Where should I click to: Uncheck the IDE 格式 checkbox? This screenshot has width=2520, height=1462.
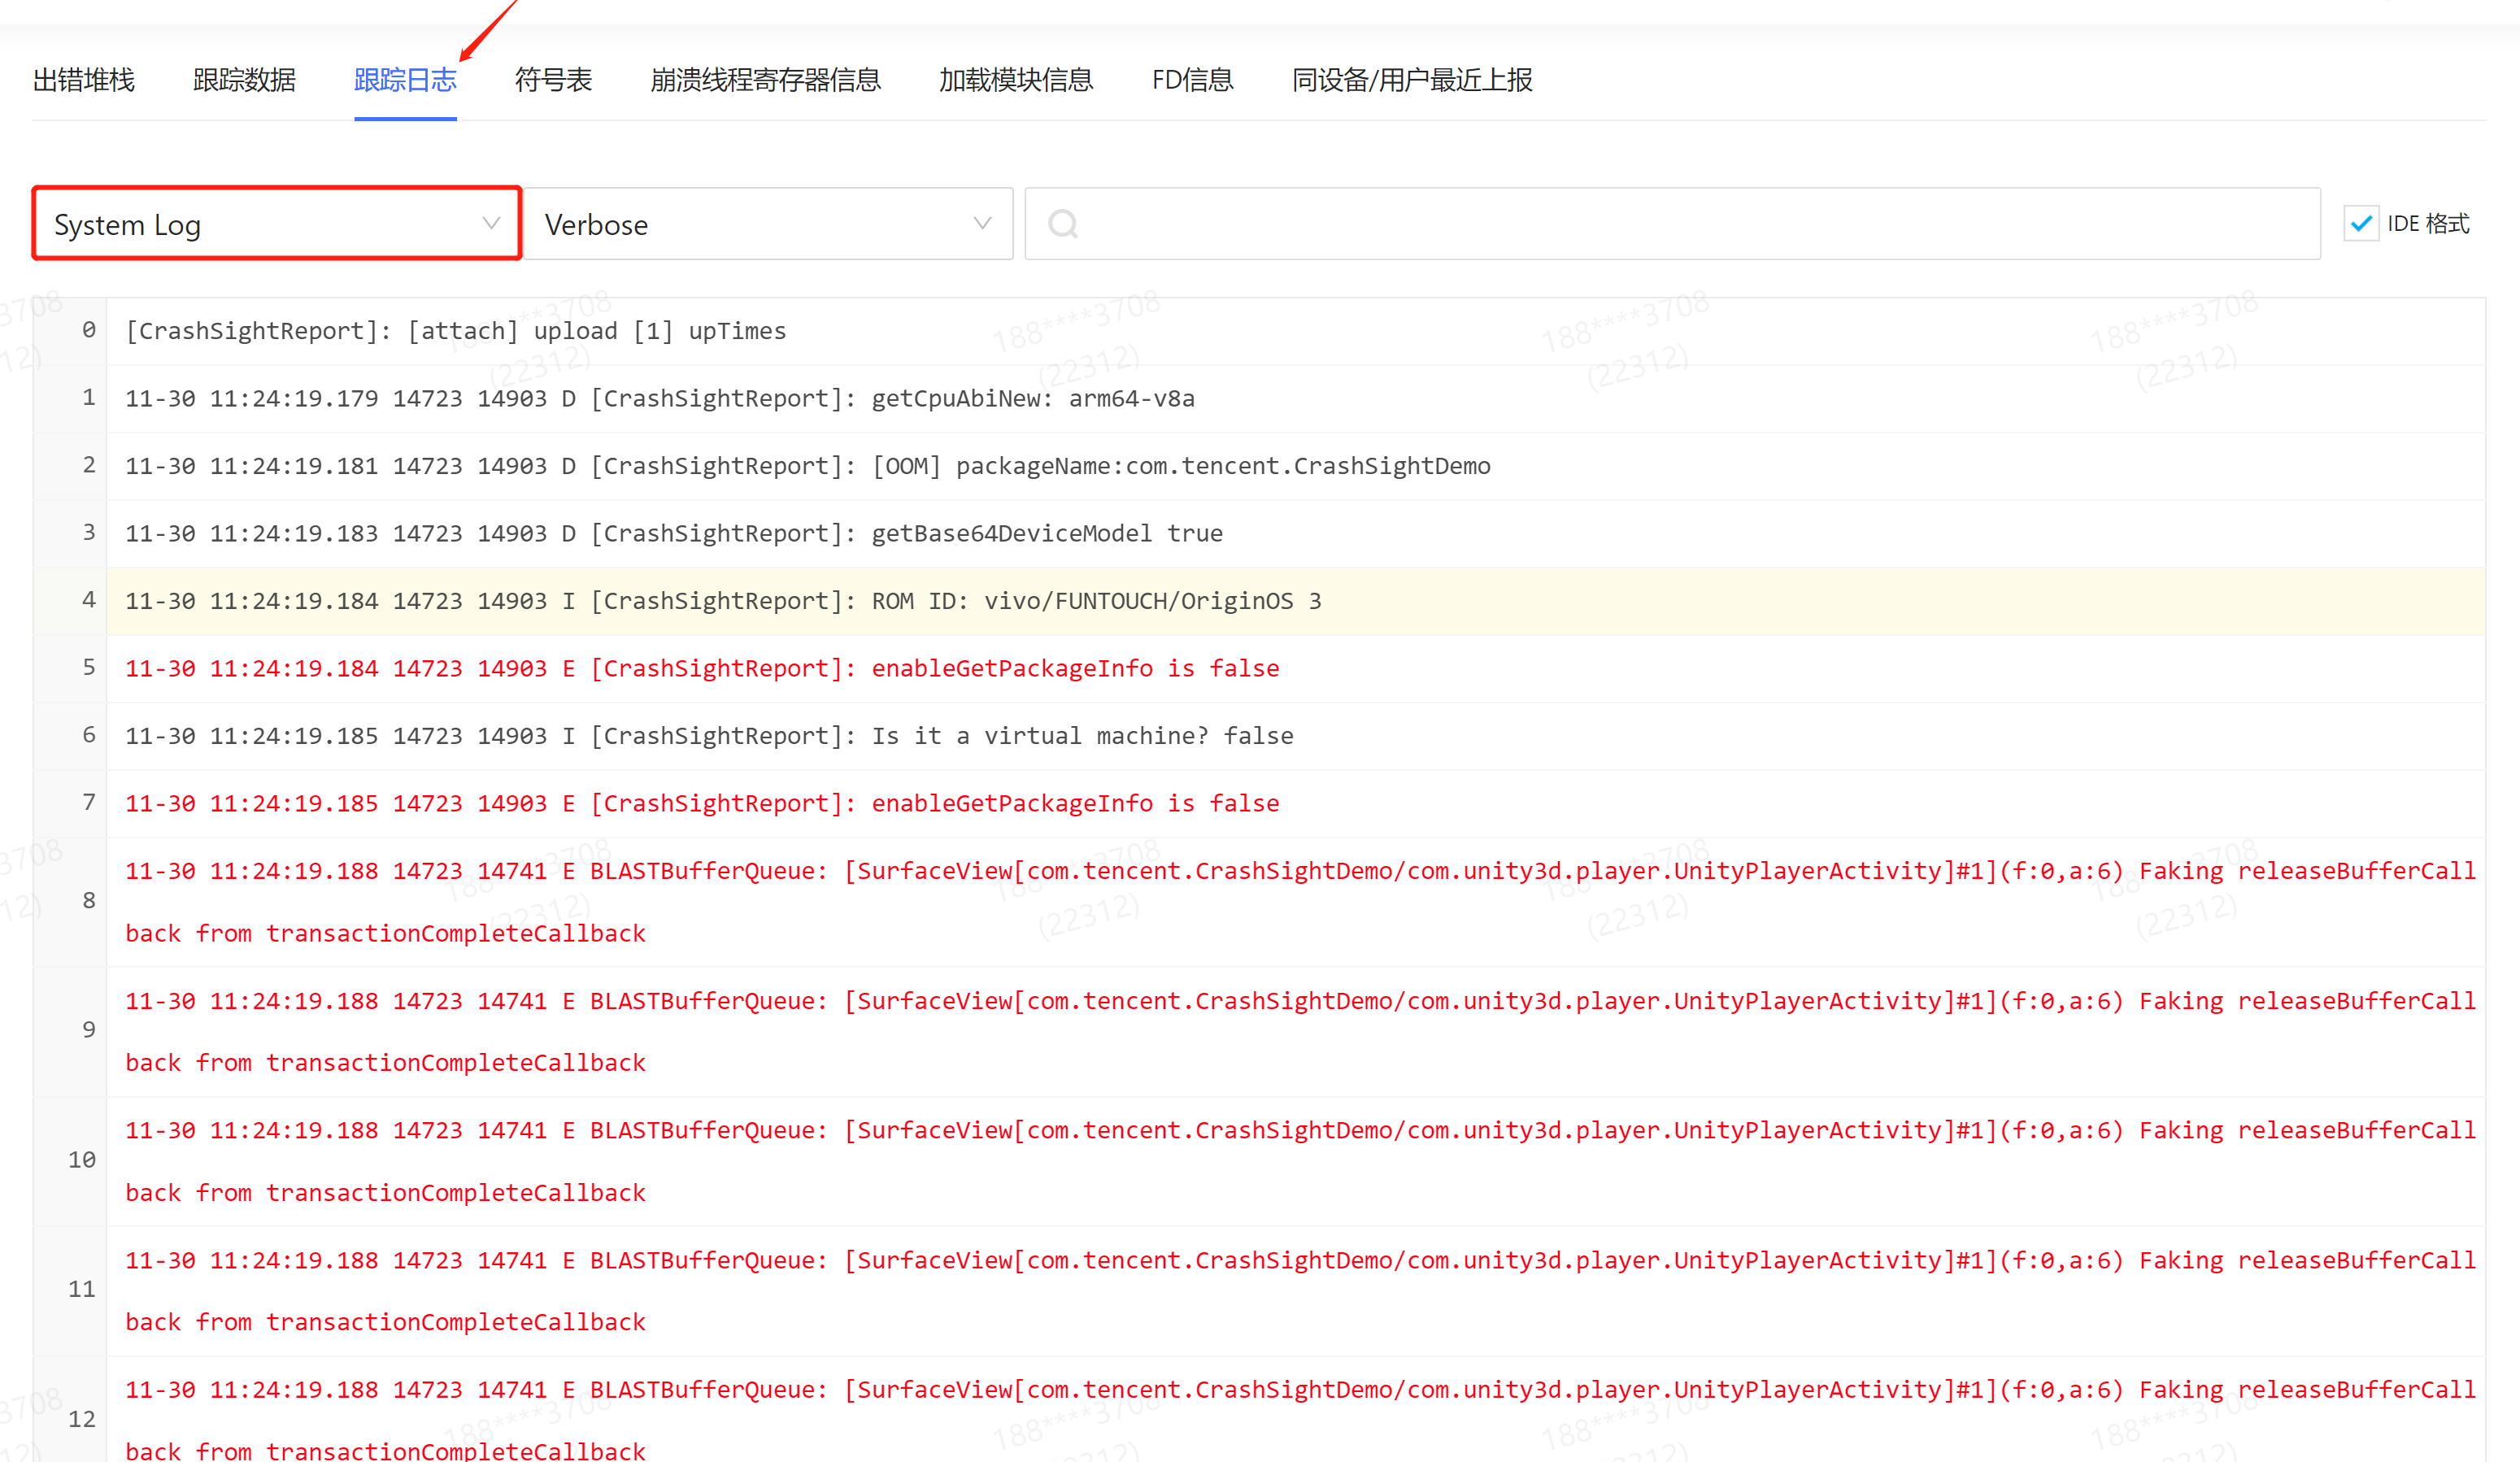(x=2361, y=224)
